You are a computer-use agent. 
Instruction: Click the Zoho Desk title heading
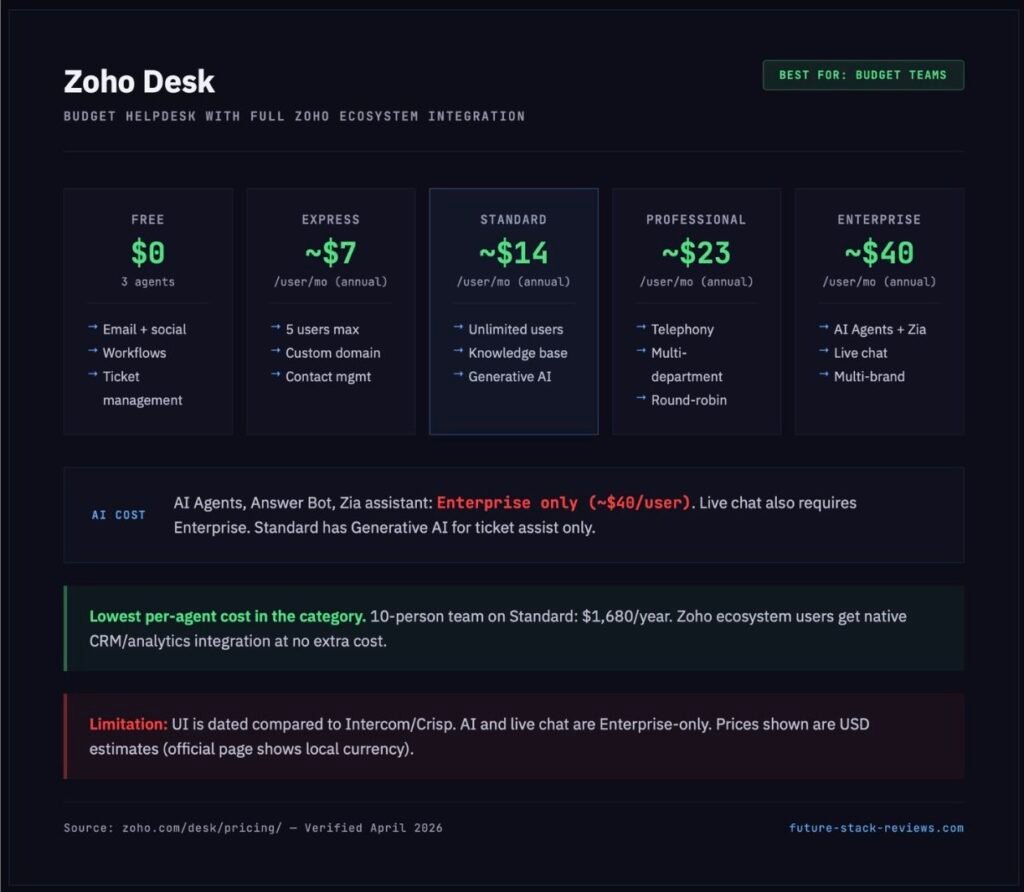(x=138, y=82)
